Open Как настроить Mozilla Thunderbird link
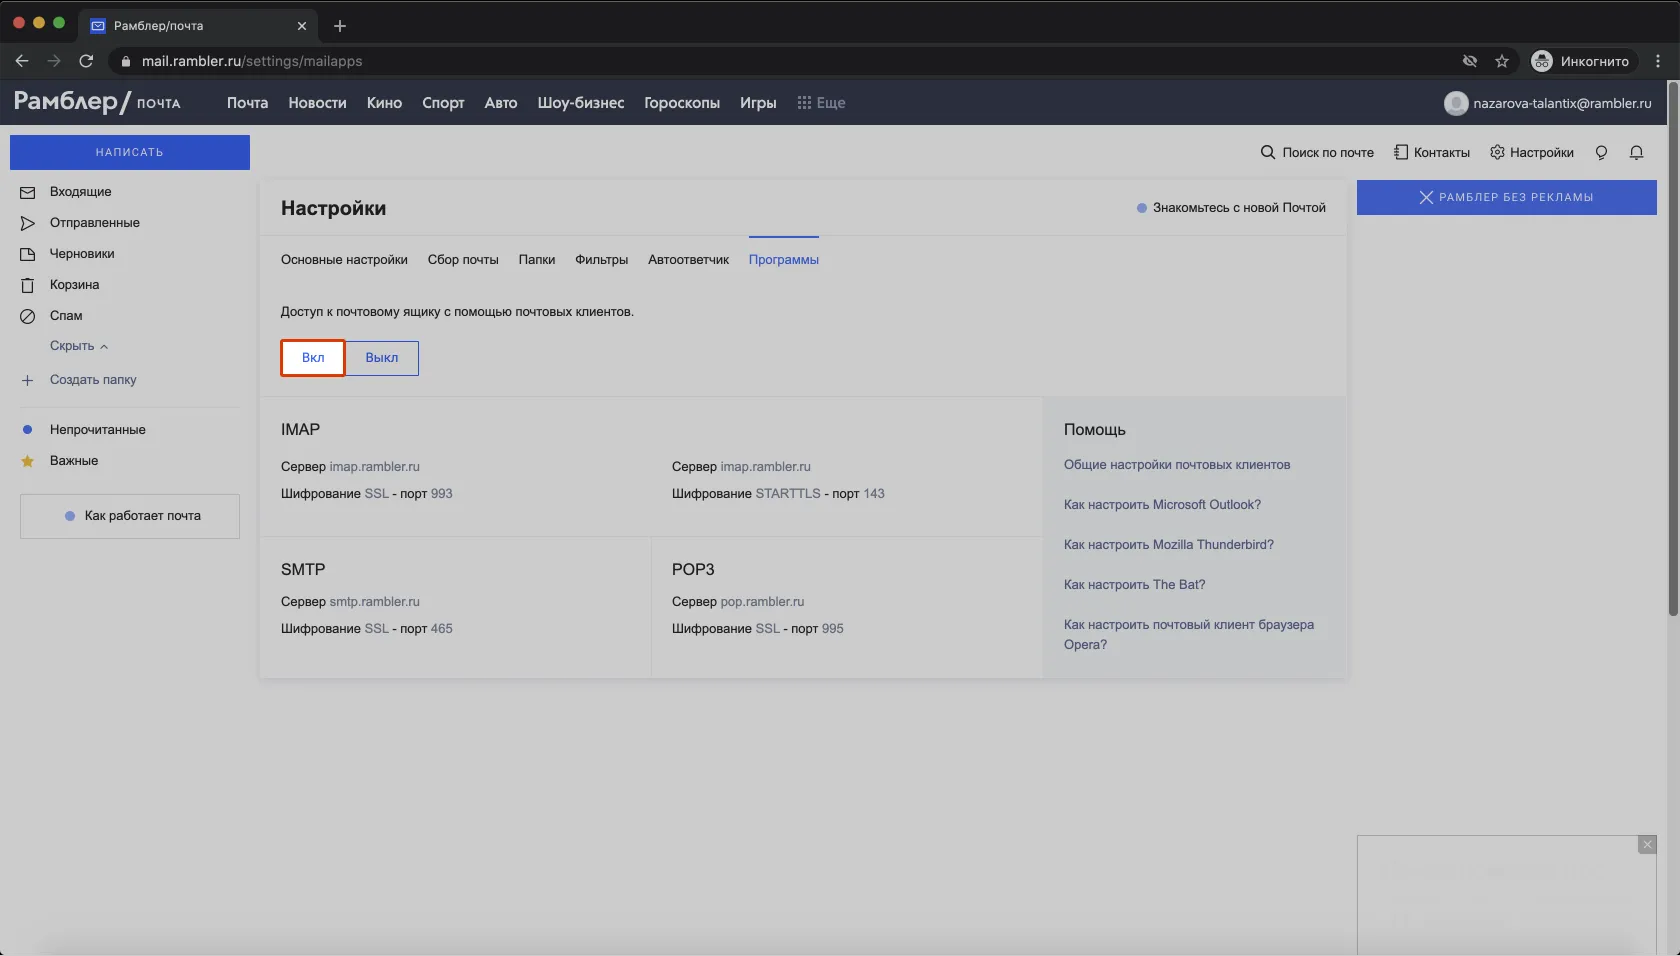 (x=1169, y=545)
